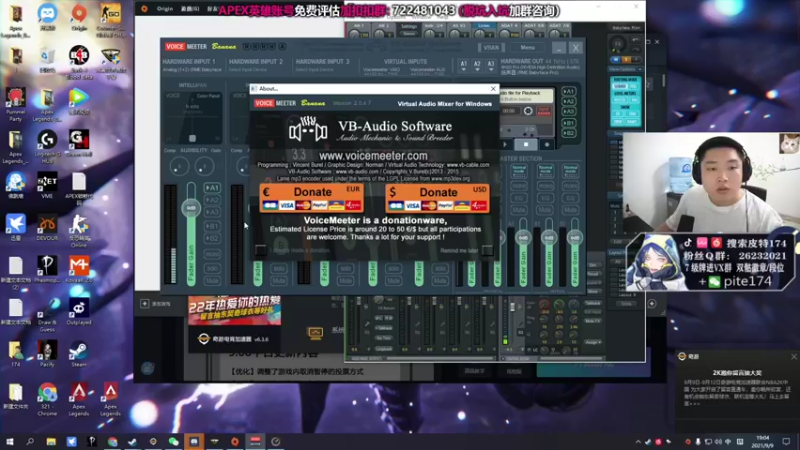The width and height of the screenshot is (800, 450).
Task: Open the notification center icon
Action: (x=786, y=441)
